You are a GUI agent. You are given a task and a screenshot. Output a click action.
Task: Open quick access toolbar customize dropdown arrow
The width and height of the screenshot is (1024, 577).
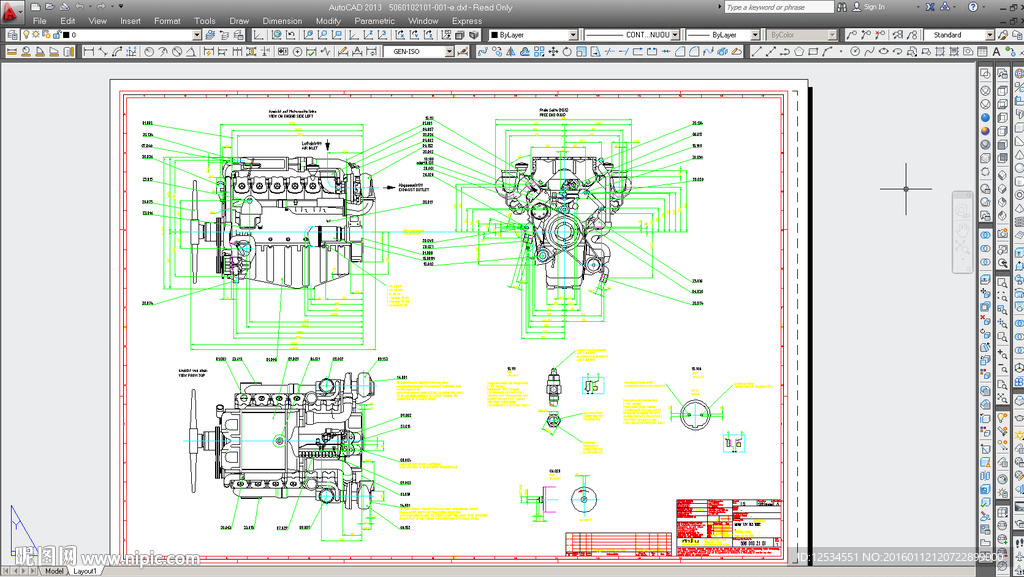pos(121,7)
